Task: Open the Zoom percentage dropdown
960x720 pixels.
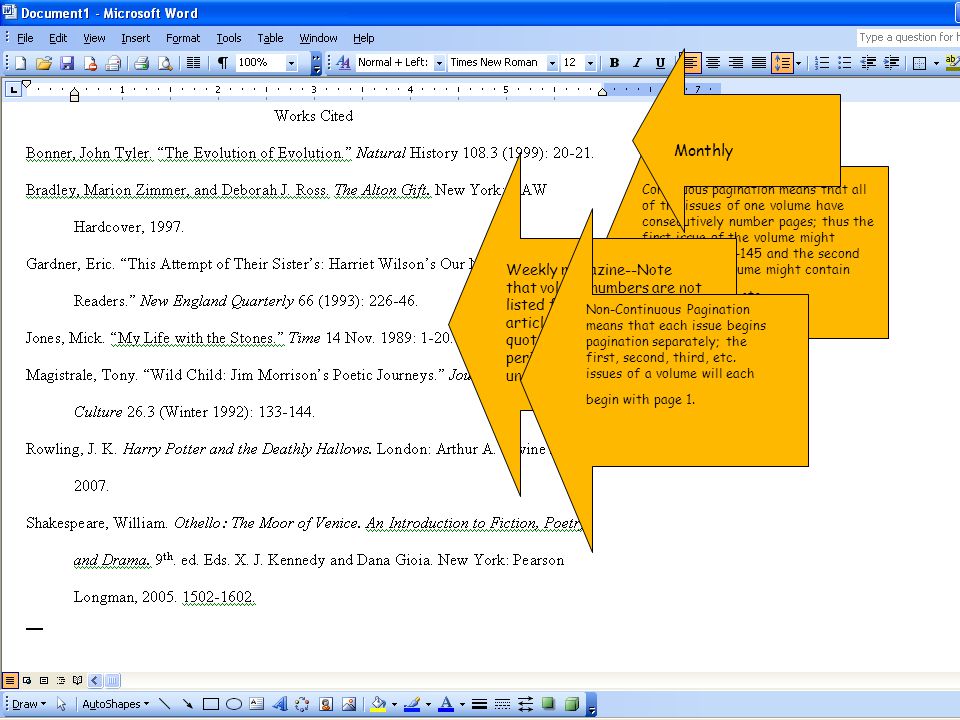Action: [291, 63]
